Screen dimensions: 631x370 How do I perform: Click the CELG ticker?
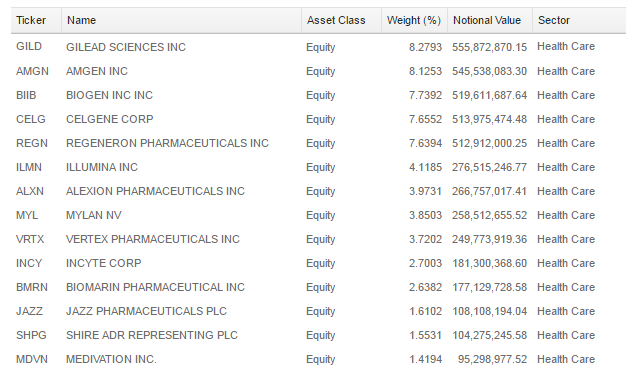31,119
